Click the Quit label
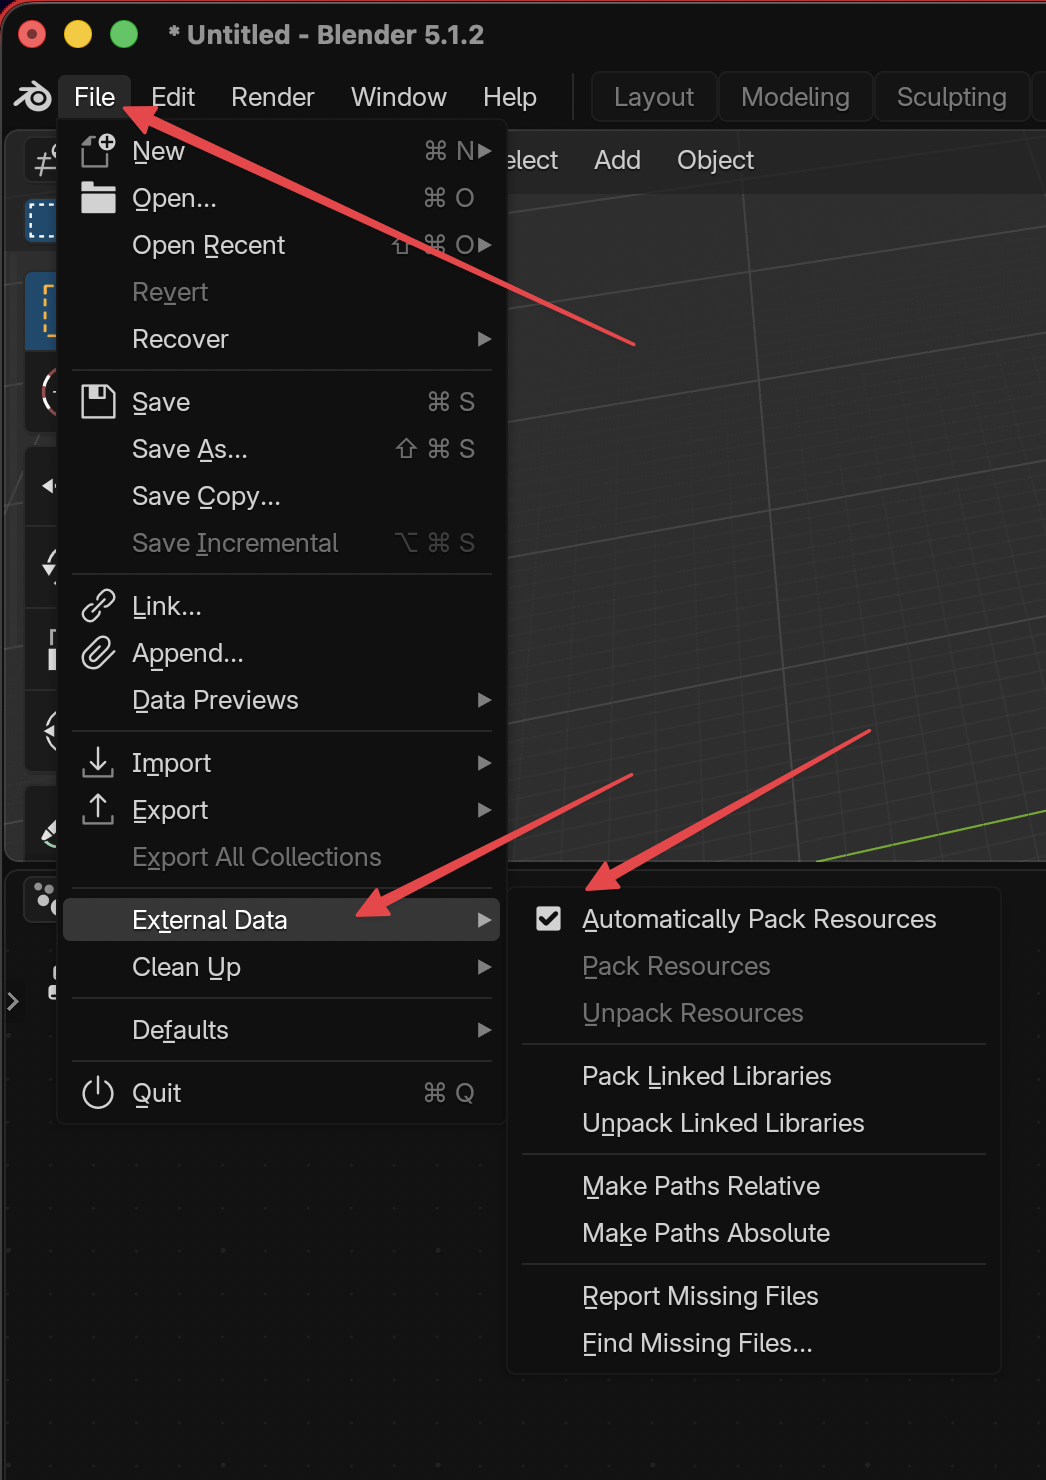 coord(157,1093)
